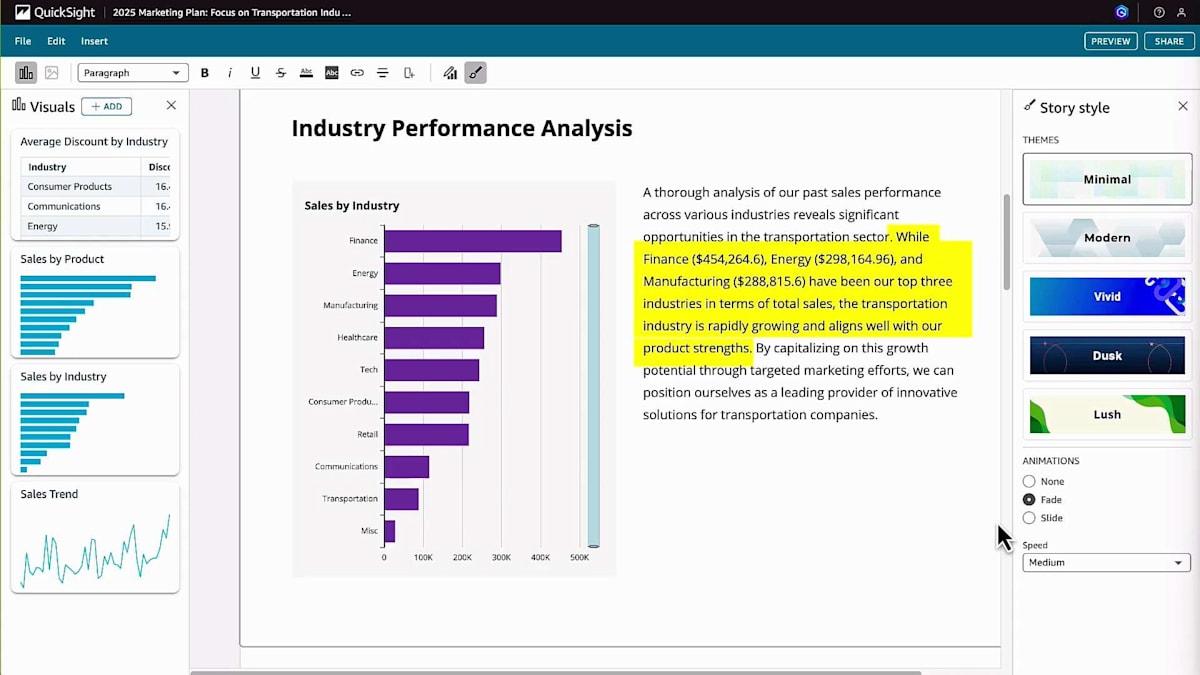
Task: Click the page vertical scrollbar
Action: pyautogui.click(x=1006, y=241)
